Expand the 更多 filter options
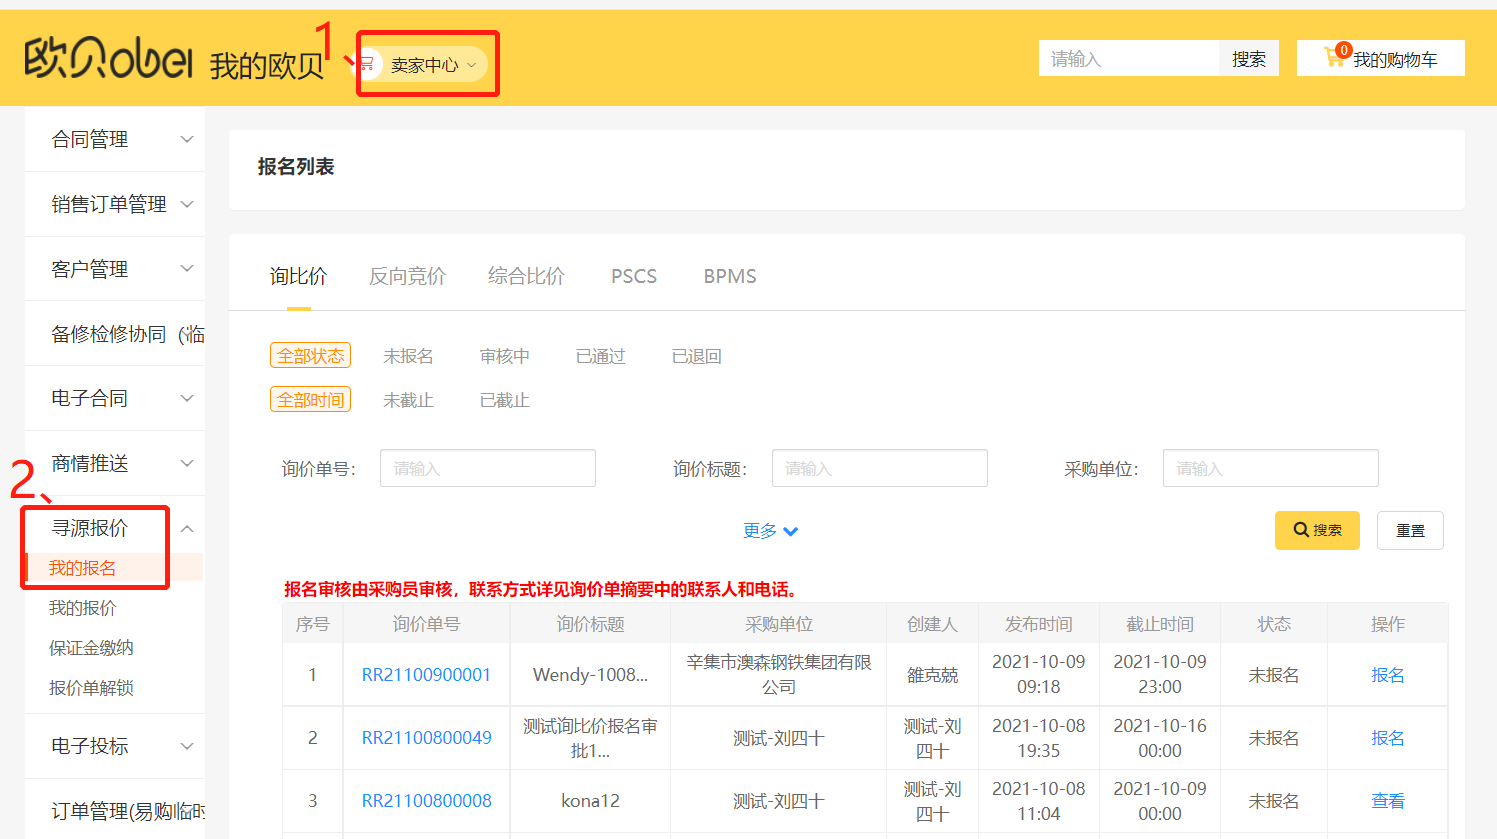Screen dimensions: 1497x839 (x=770, y=531)
